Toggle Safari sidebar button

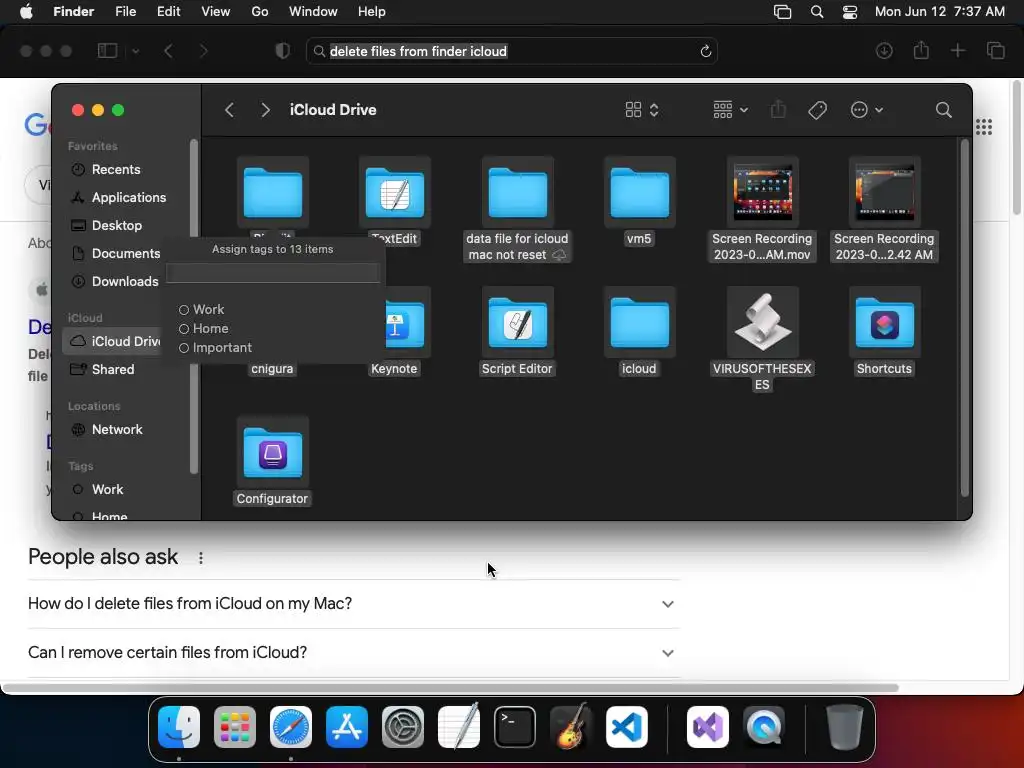click(107, 50)
